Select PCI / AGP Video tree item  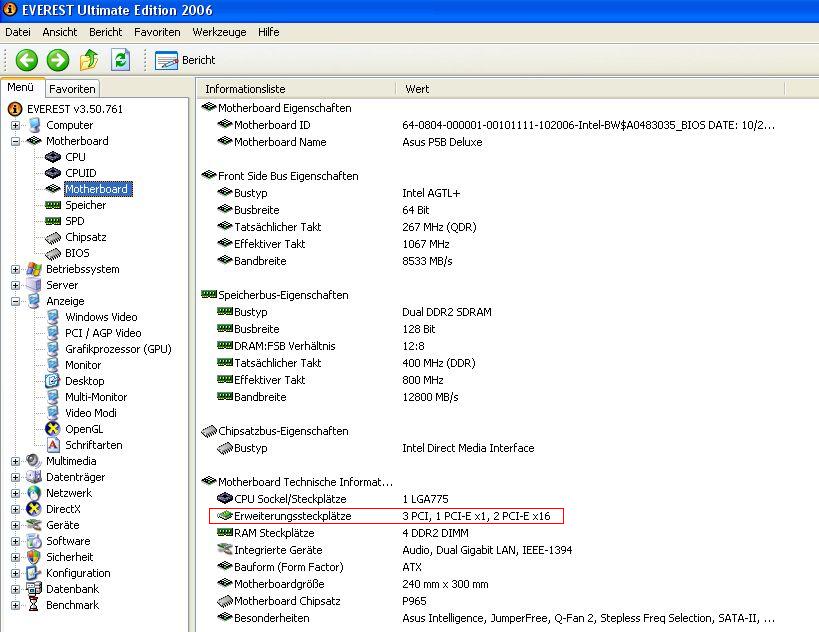[x=103, y=333]
